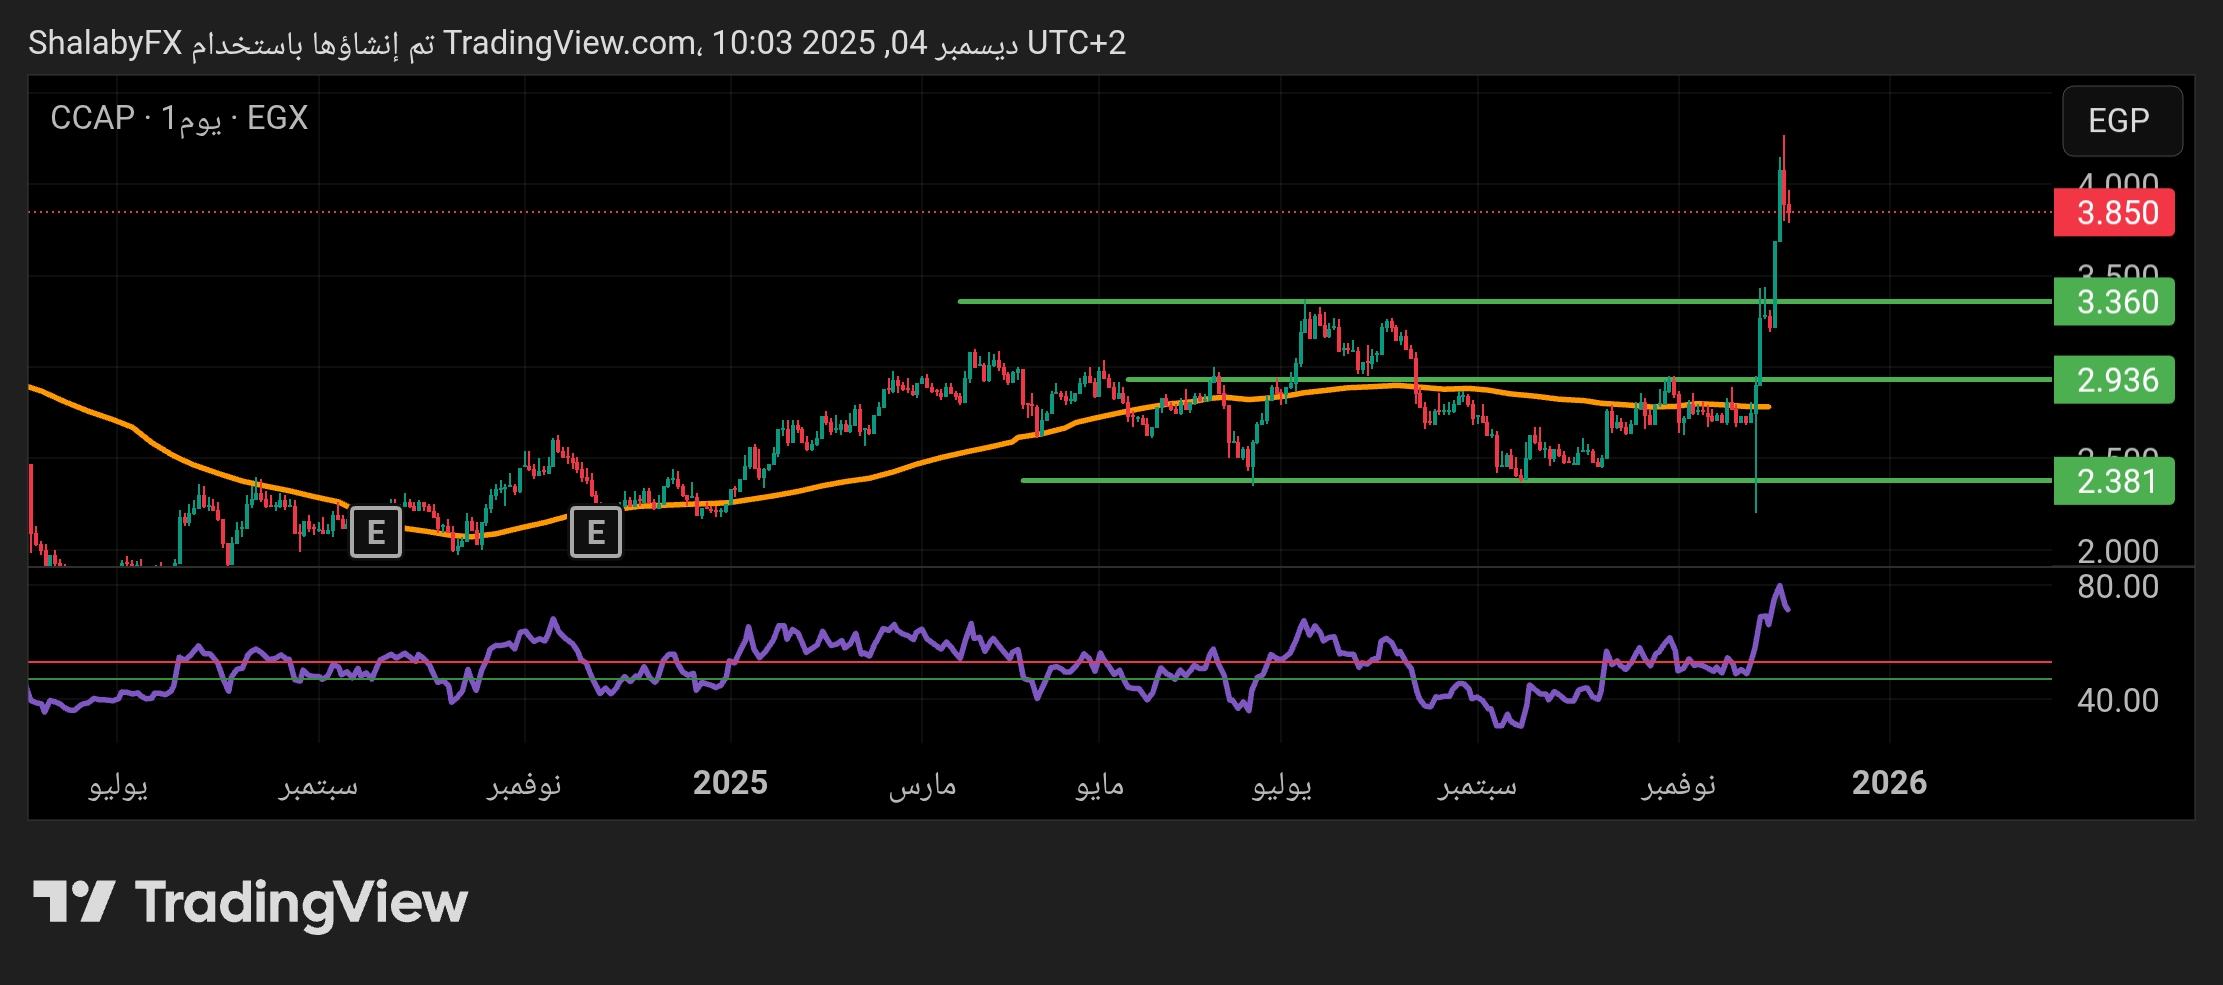
Task: Select the green 2.936 price level label
Action: (x=2114, y=380)
